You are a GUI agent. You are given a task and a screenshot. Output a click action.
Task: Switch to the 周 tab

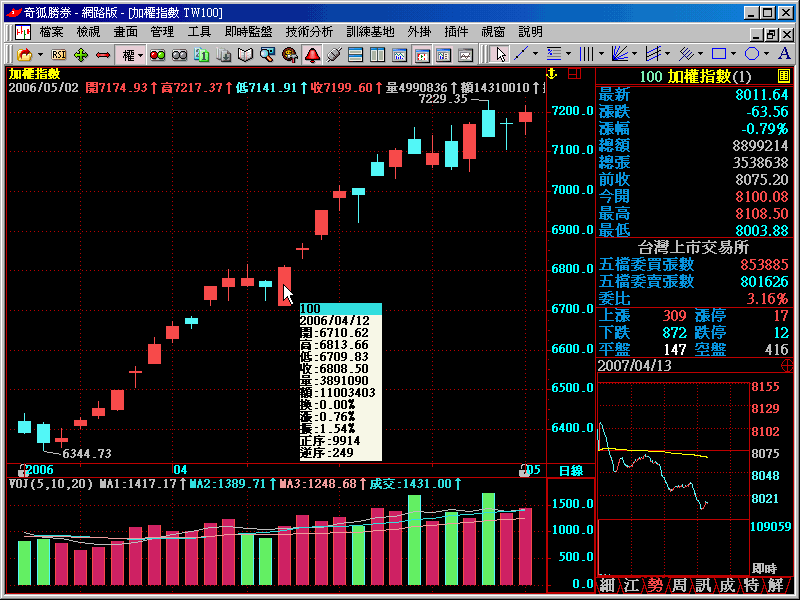pos(679,585)
